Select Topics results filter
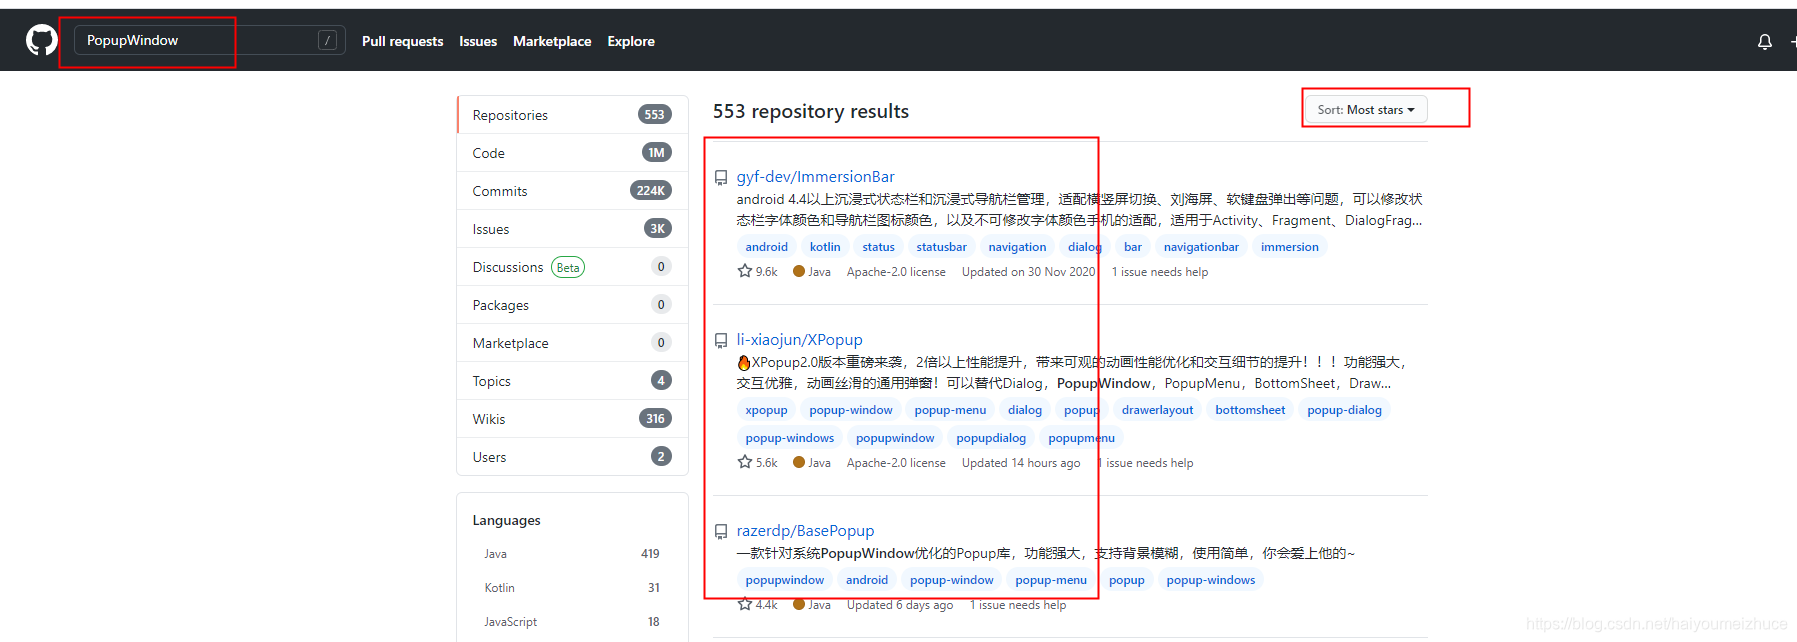Image resolution: width=1797 pixels, height=642 pixels. click(573, 381)
